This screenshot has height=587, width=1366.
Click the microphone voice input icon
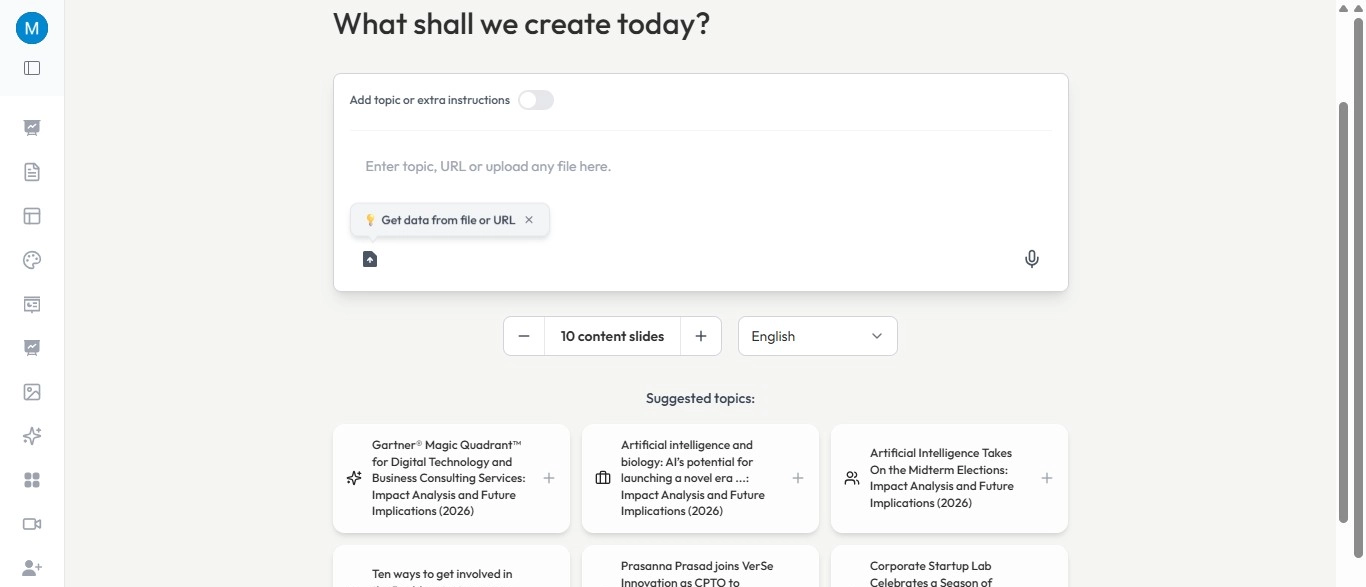(x=1032, y=259)
